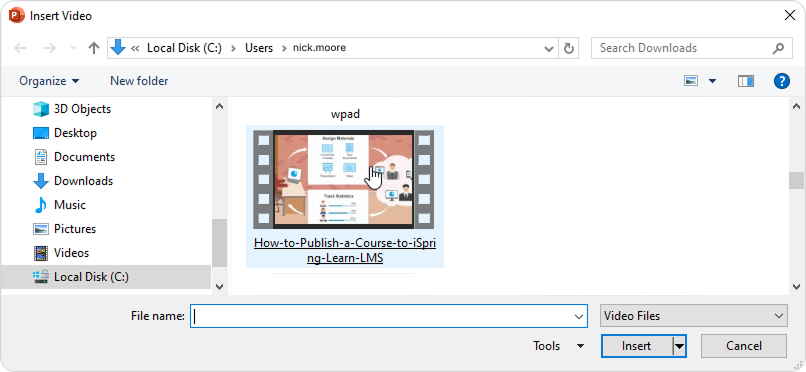Click navigation pane scroll down arrow
This screenshot has height=372, width=806.
(219, 286)
